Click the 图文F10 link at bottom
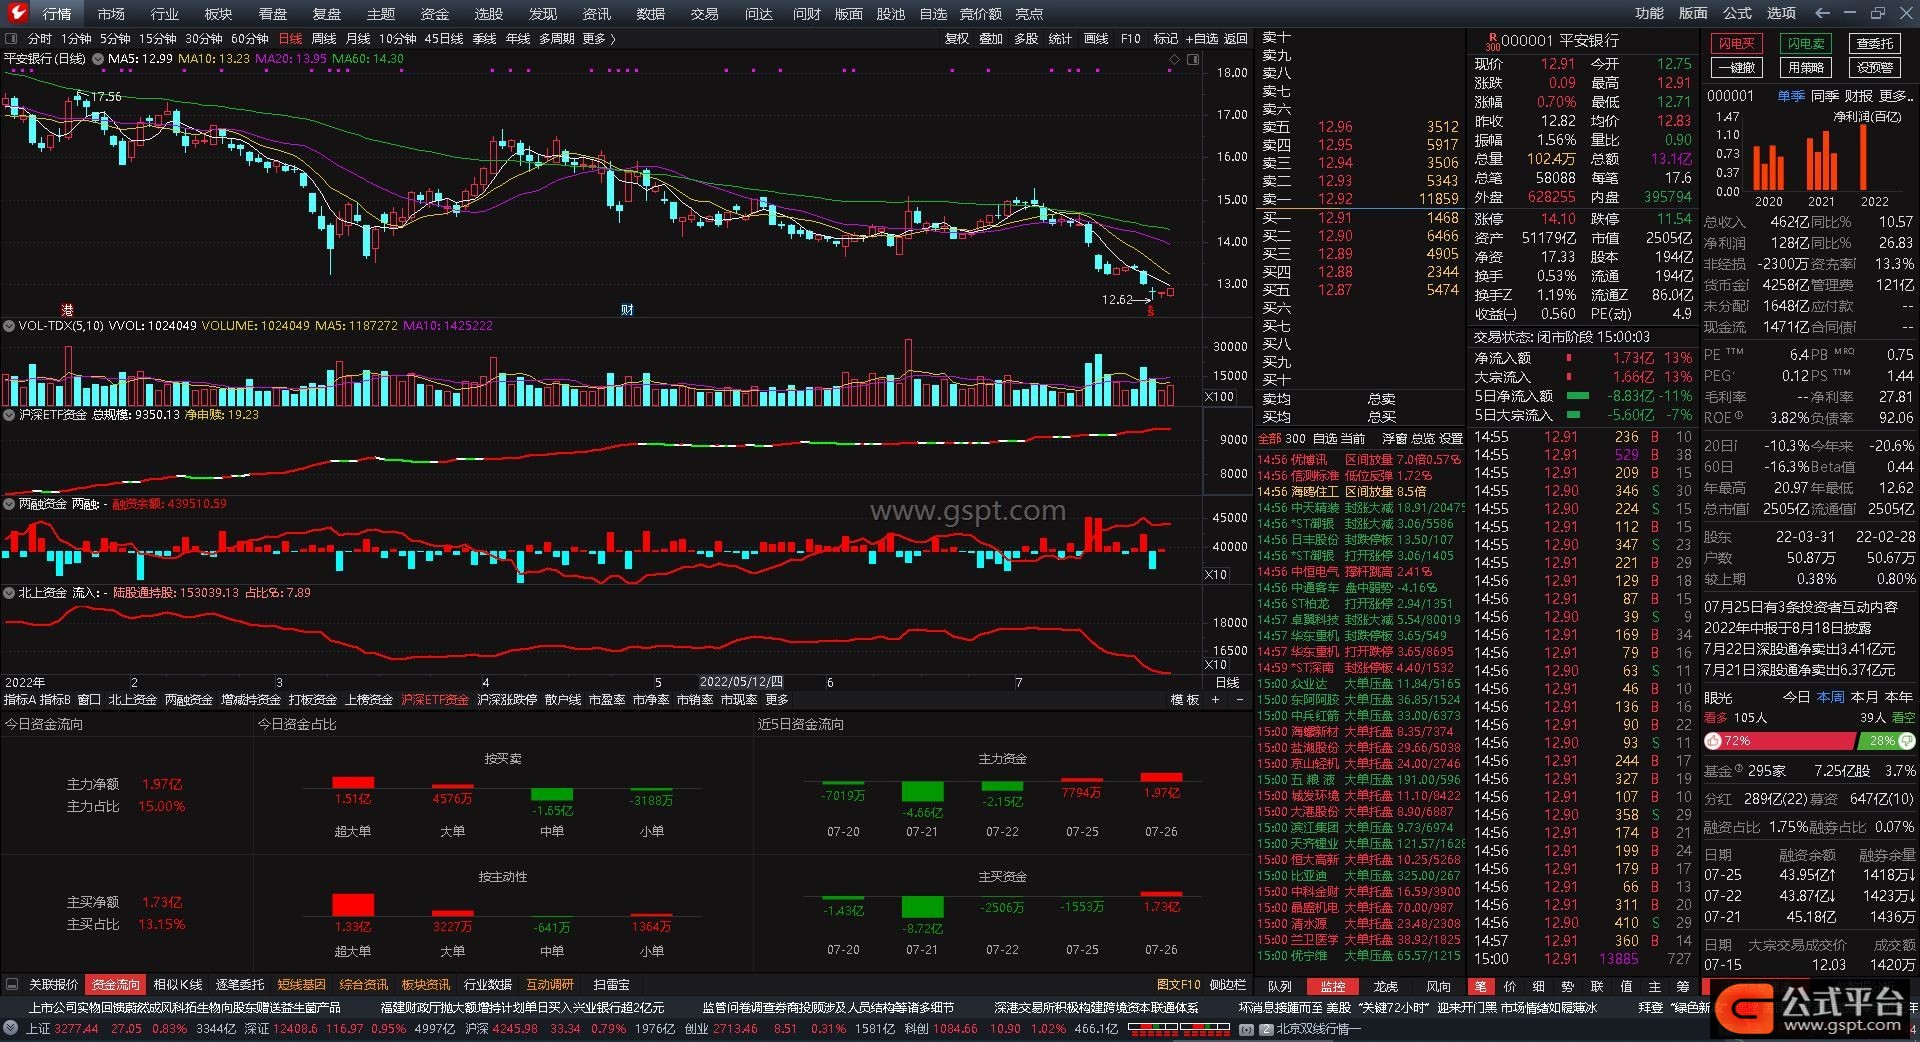 click(x=1178, y=985)
